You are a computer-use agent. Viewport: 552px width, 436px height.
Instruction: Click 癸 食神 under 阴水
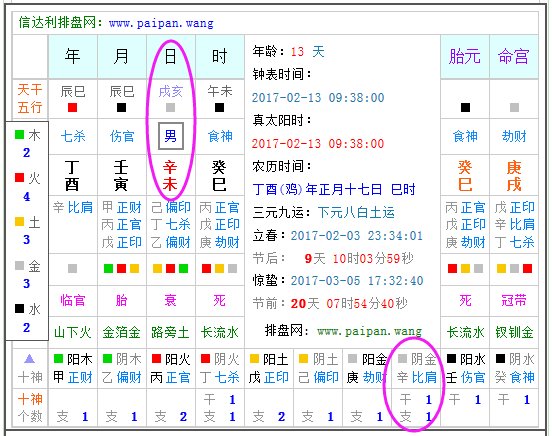pyautogui.click(x=514, y=378)
